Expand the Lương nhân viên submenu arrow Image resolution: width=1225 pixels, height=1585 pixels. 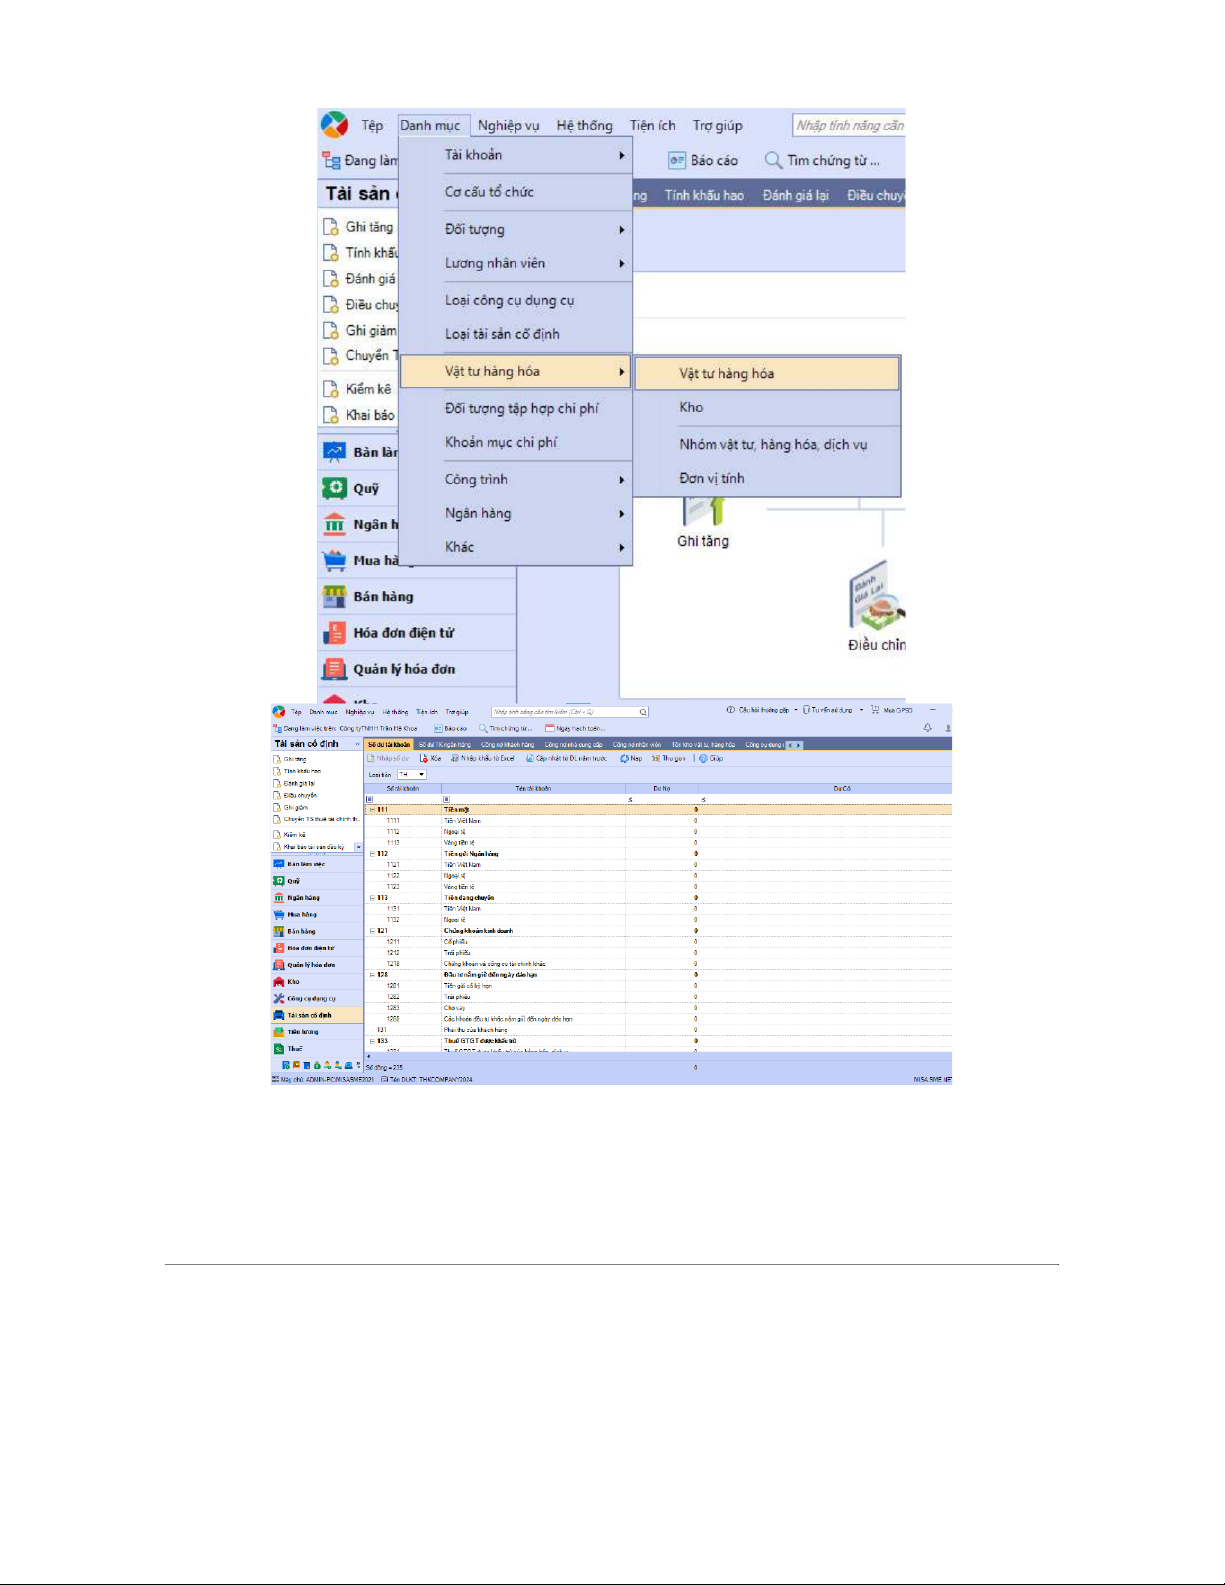pos(621,264)
